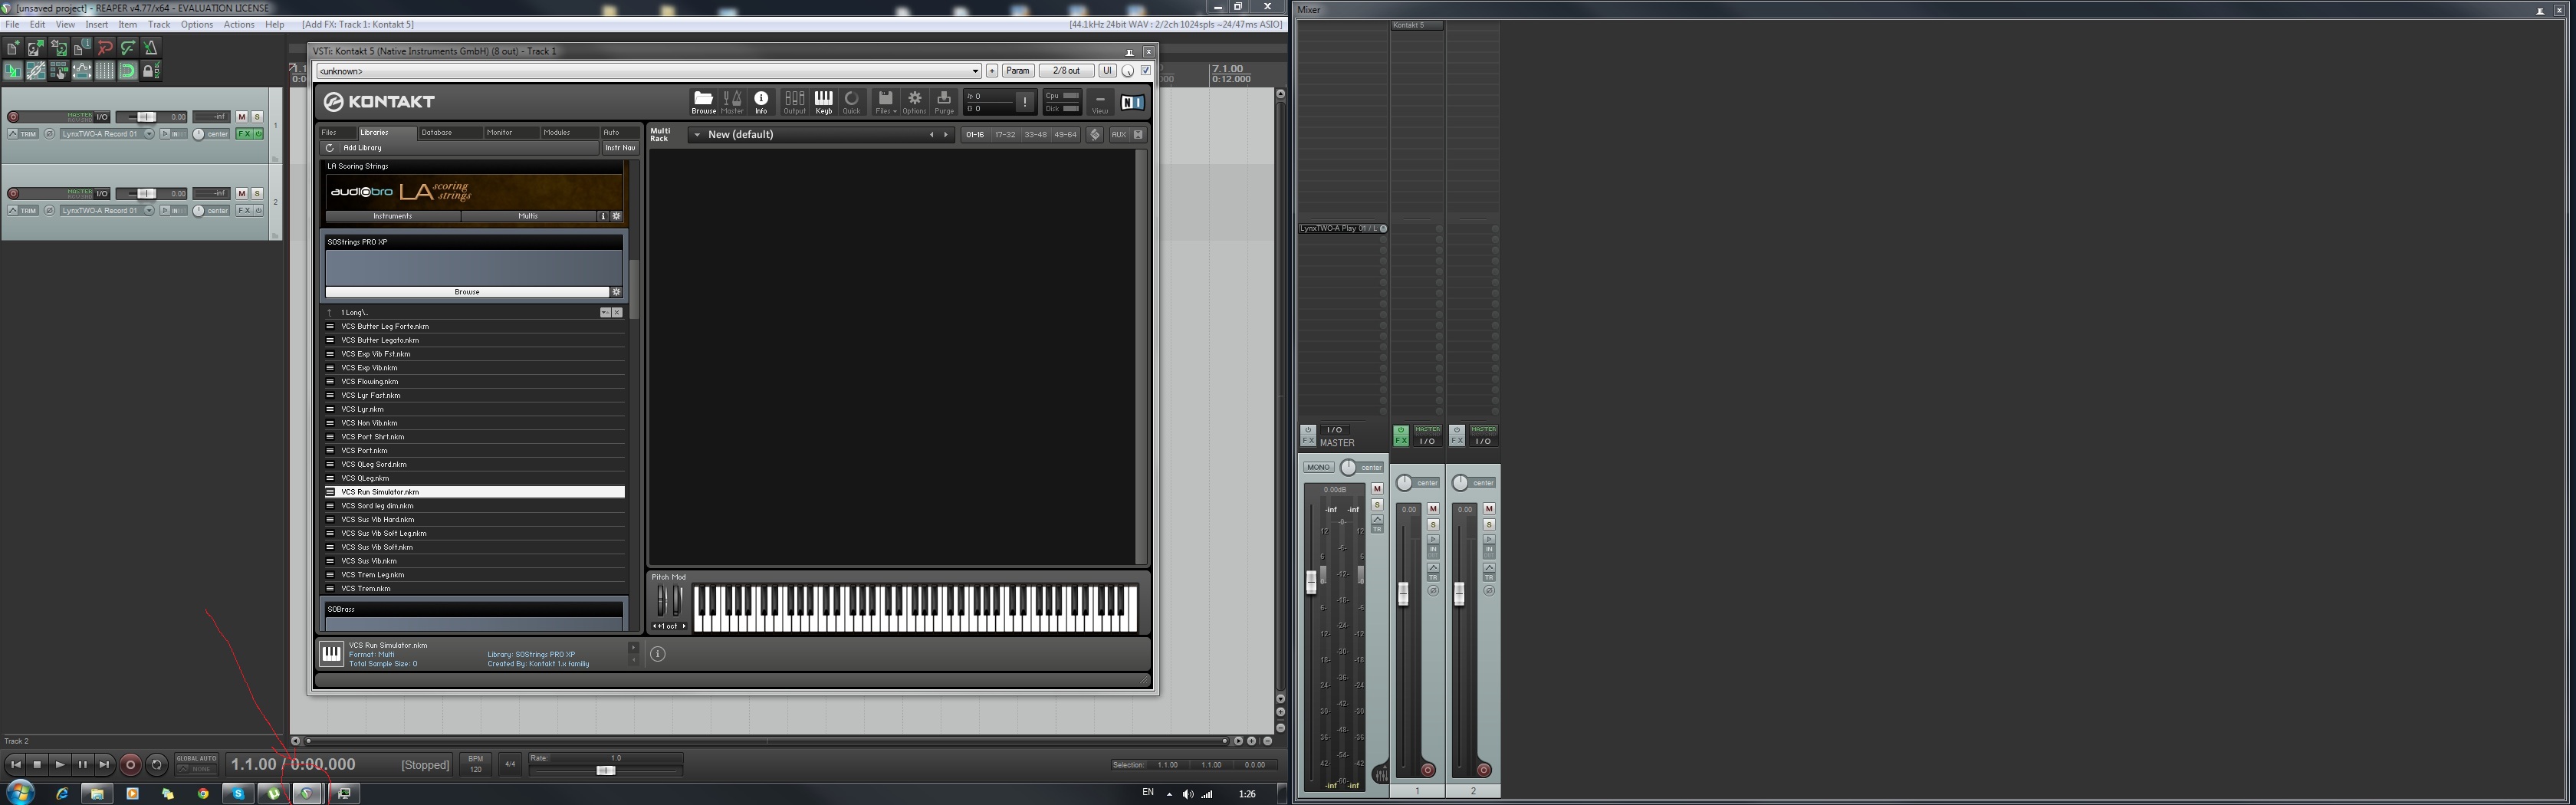Click the volume speaker icon in the system tray
This screenshot has width=2576, height=805.
(x=1187, y=794)
